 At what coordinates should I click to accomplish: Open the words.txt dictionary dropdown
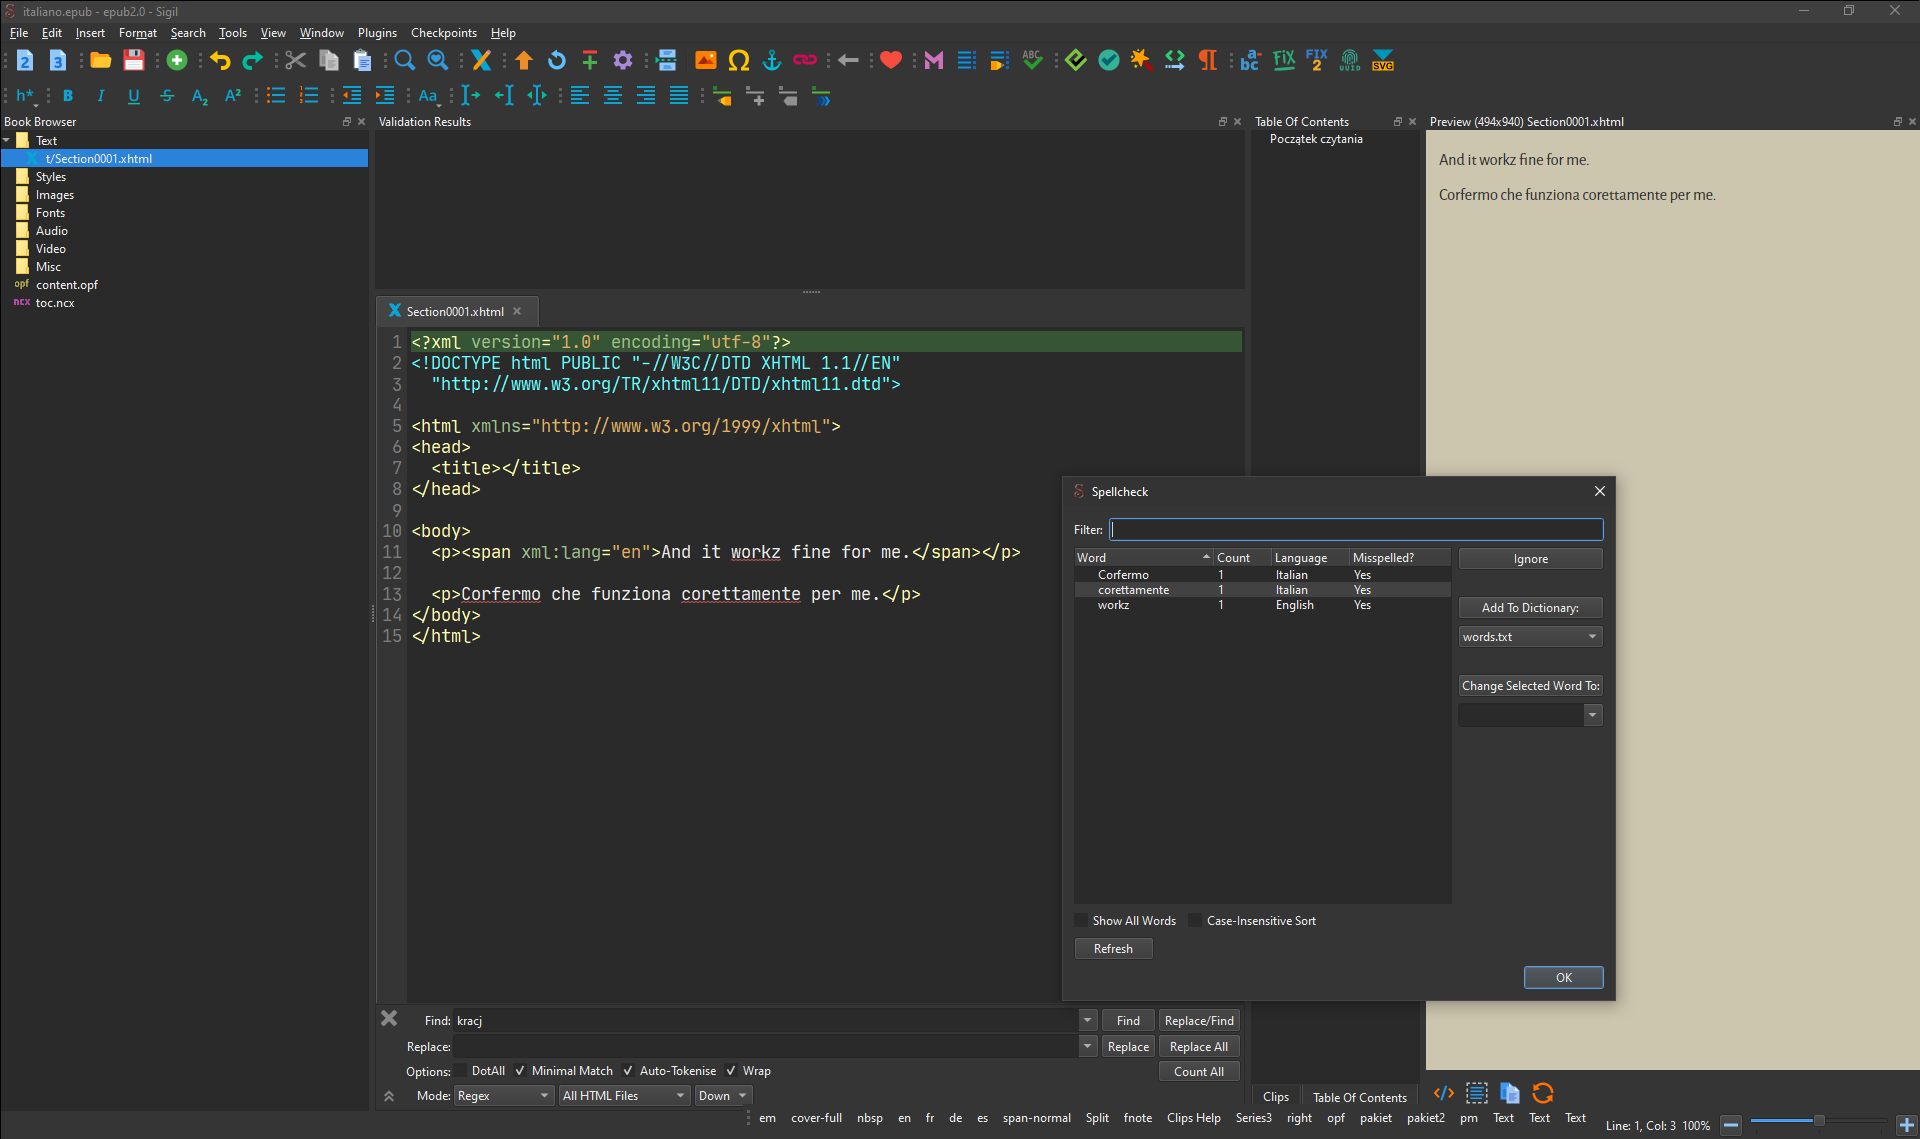1530,637
